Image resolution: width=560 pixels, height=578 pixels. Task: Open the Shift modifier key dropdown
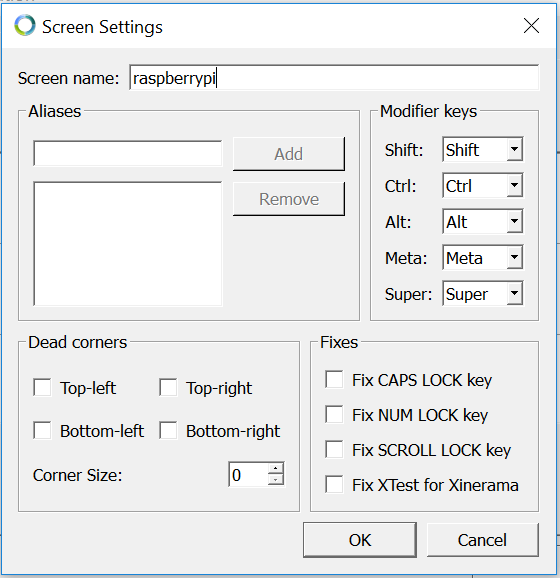483,149
